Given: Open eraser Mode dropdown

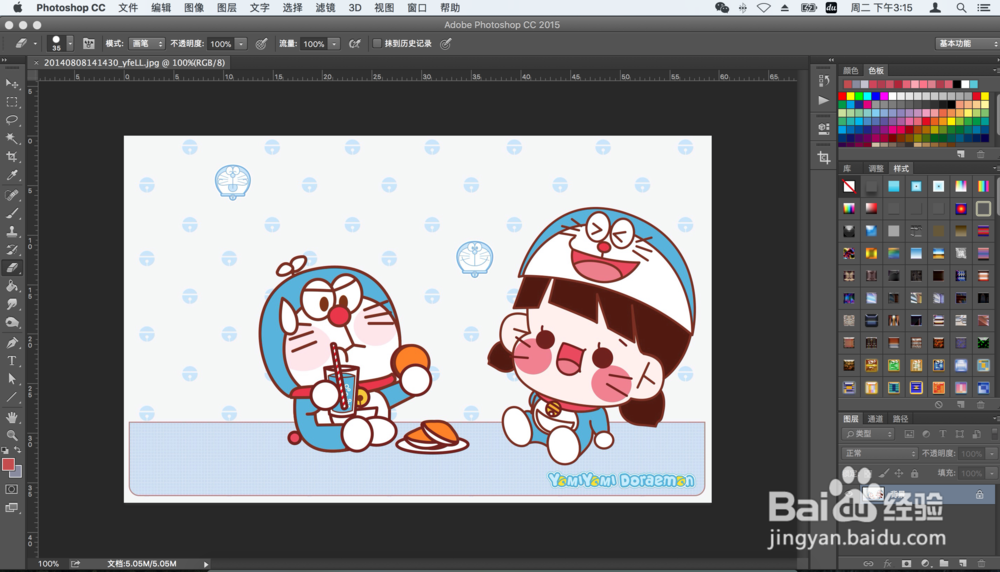Looking at the screenshot, I should pyautogui.click(x=147, y=43).
